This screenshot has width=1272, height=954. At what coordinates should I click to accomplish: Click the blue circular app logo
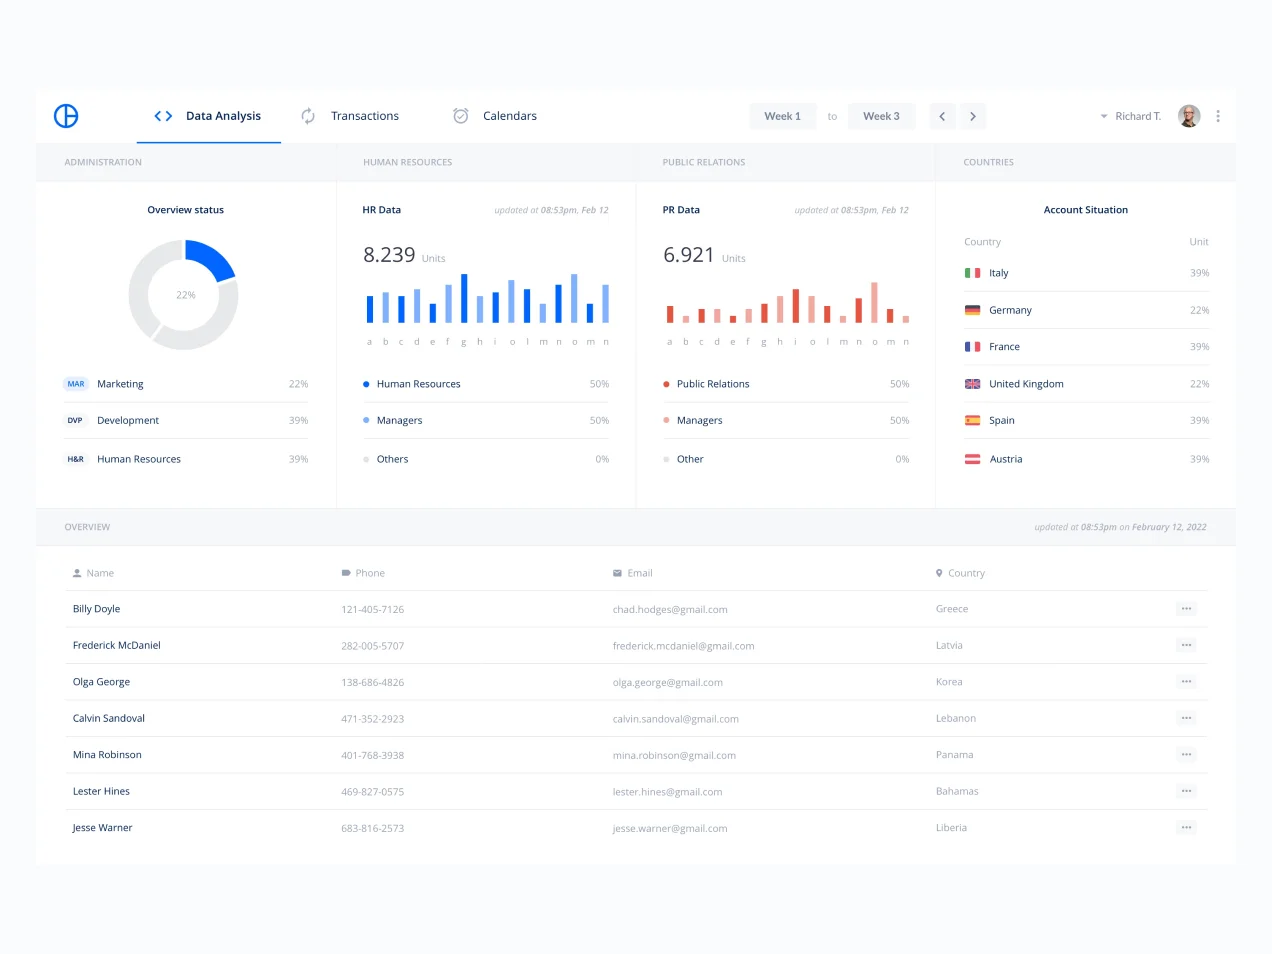pyautogui.click(x=66, y=116)
